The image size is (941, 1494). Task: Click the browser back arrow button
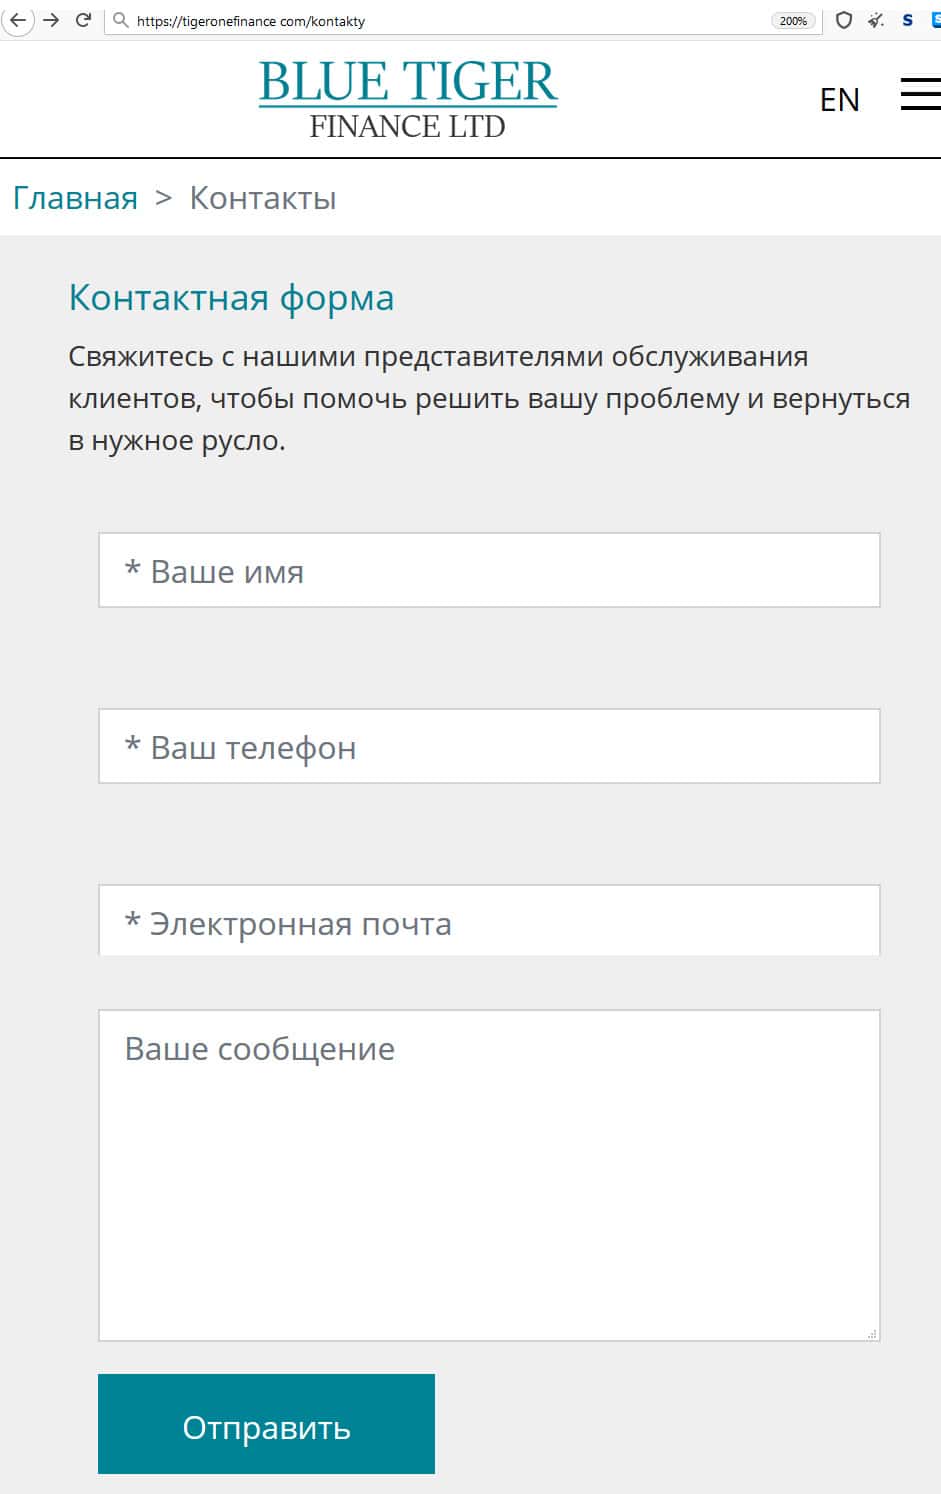[17, 20]
